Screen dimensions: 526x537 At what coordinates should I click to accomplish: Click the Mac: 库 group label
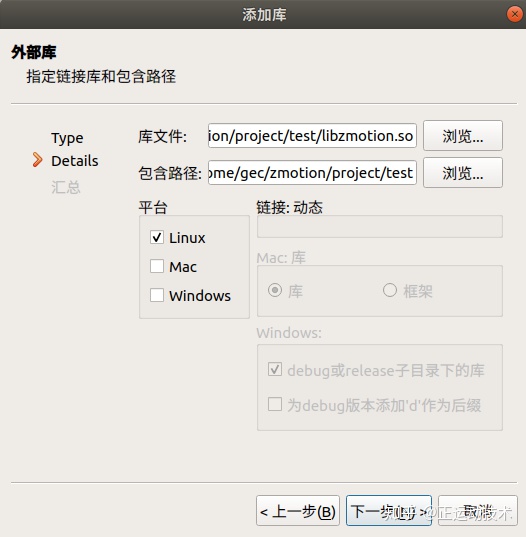click(x=281, y=258)
